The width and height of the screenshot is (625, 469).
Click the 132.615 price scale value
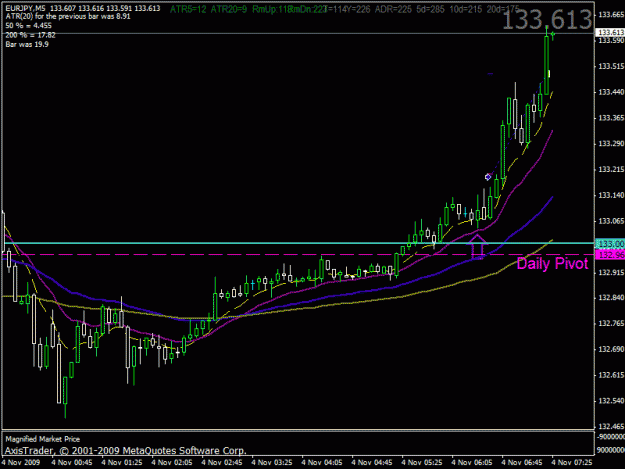pyautogui.click(x=611, y=375)
